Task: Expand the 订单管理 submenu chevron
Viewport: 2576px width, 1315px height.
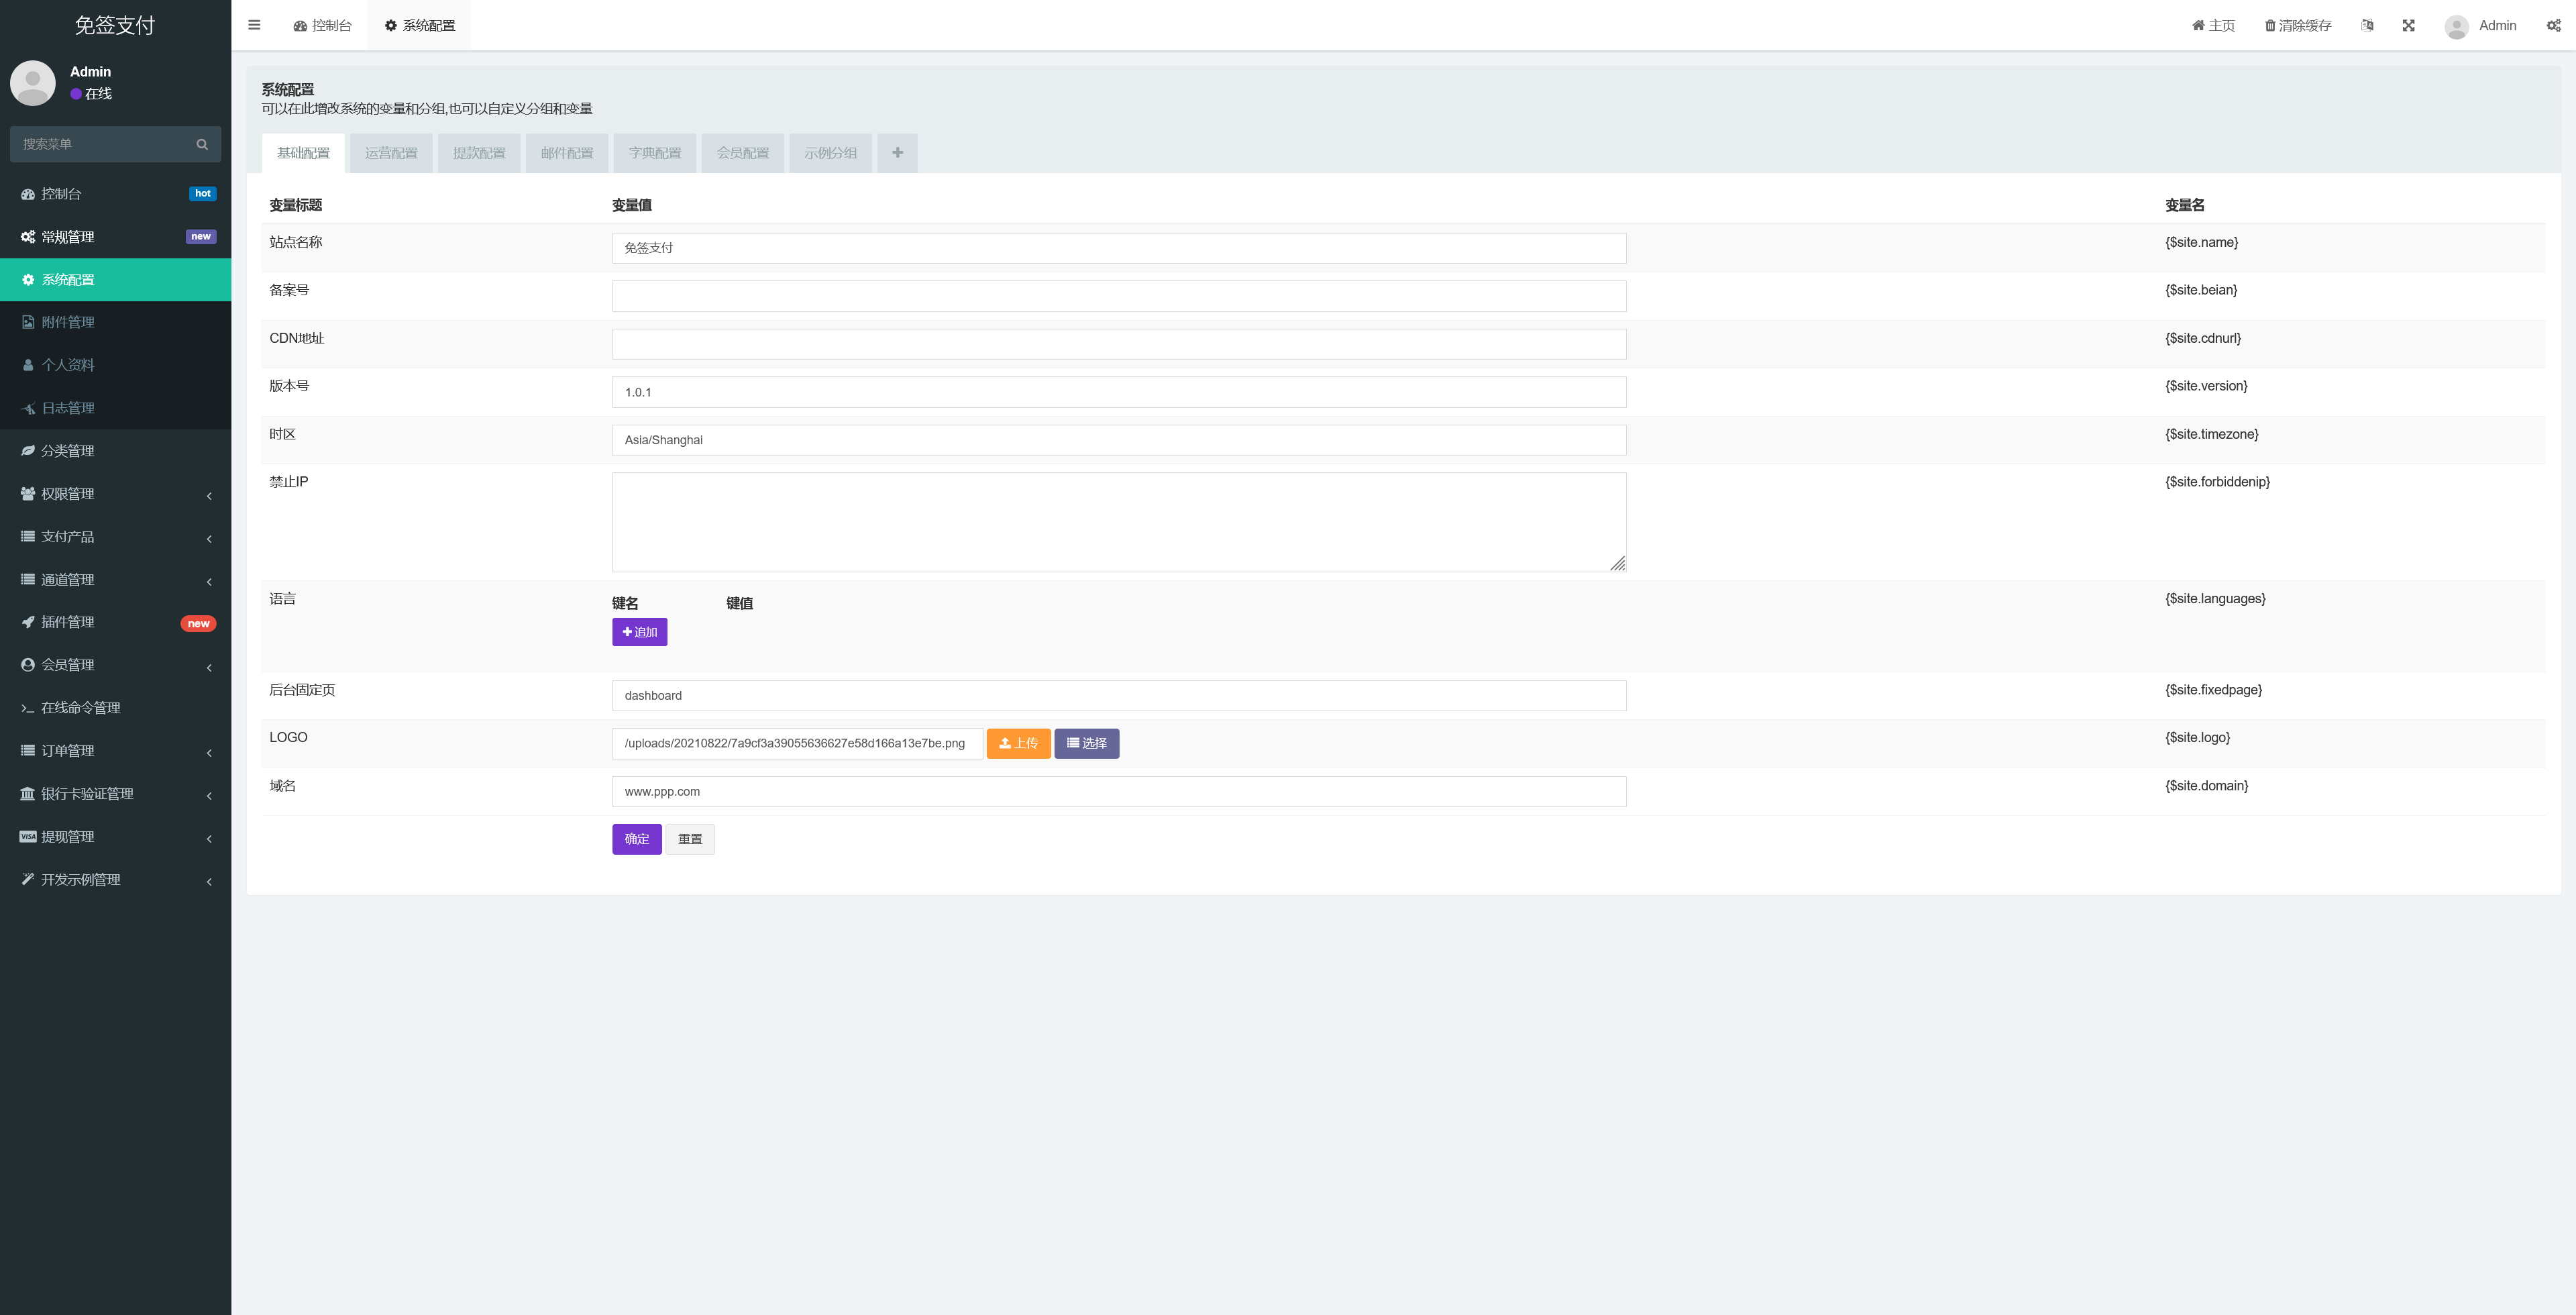Action: (x=209, y=753)
